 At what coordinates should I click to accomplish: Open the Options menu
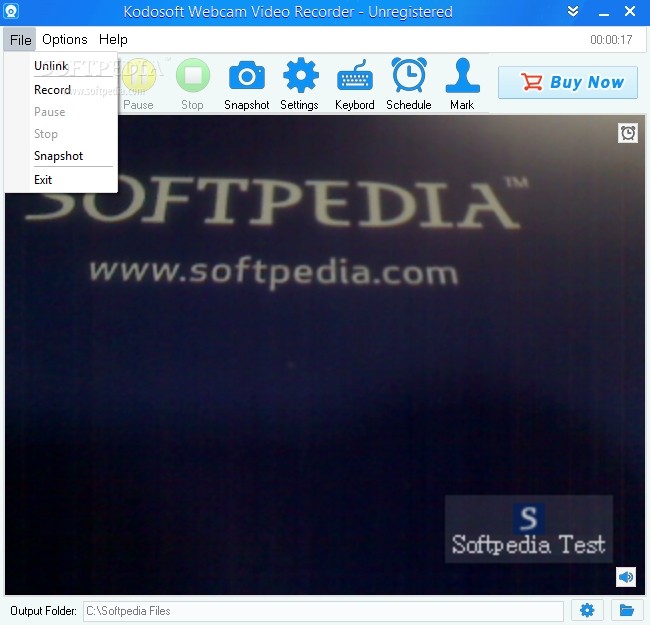[65, 39]
